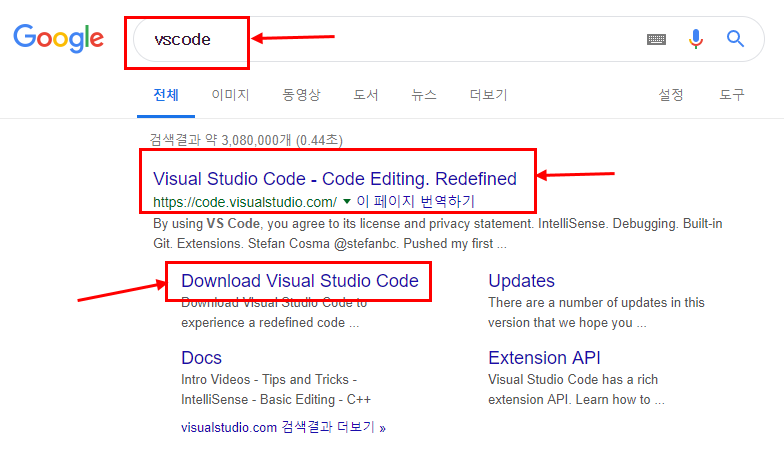The image size is (784, 449).
Task: Click snippet text starting "By using VS Code"
Action: coord(438,234)
